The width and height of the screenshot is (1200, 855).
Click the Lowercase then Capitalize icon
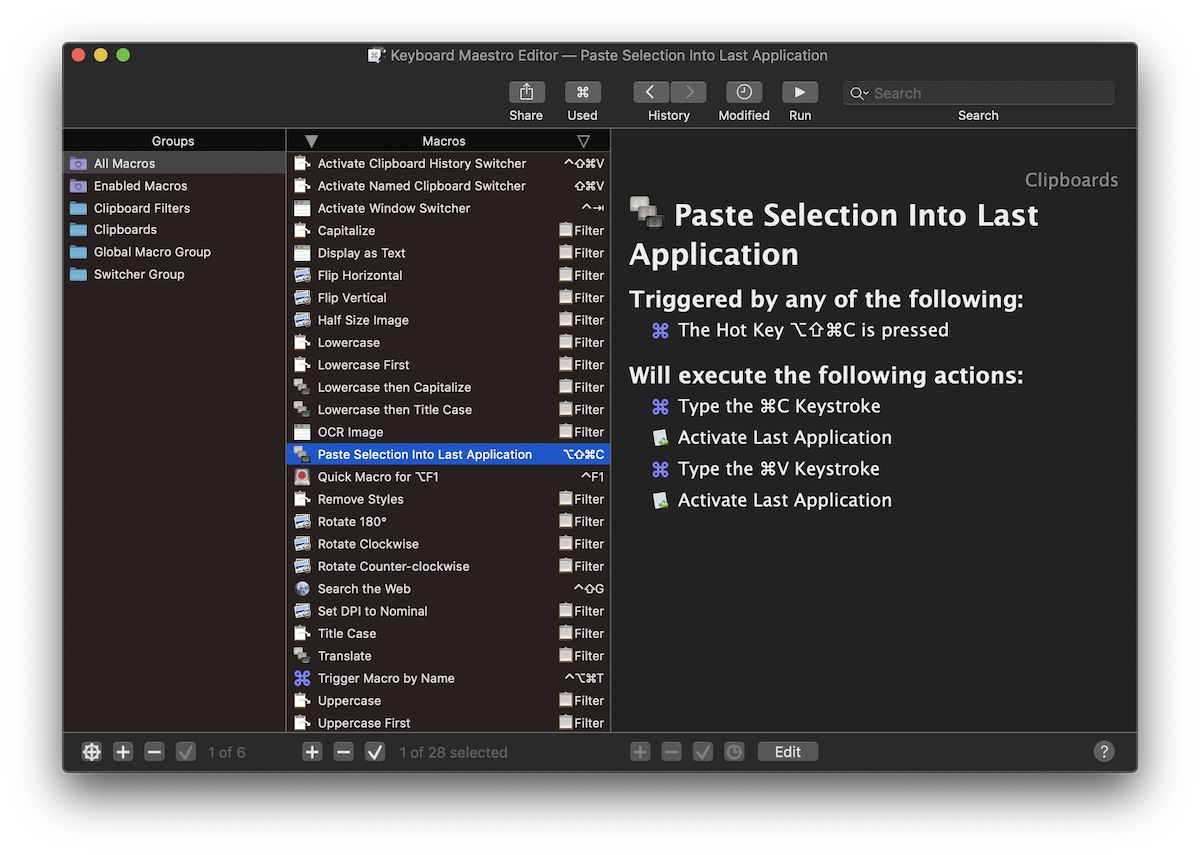pyautogui.click(x=302, y=387)
